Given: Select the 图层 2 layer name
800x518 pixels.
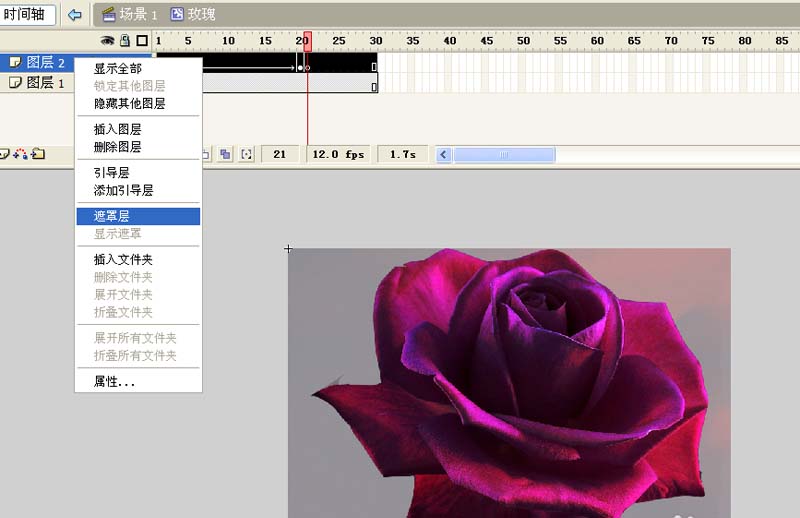Looking at the screenshot, I should point(45,62).
